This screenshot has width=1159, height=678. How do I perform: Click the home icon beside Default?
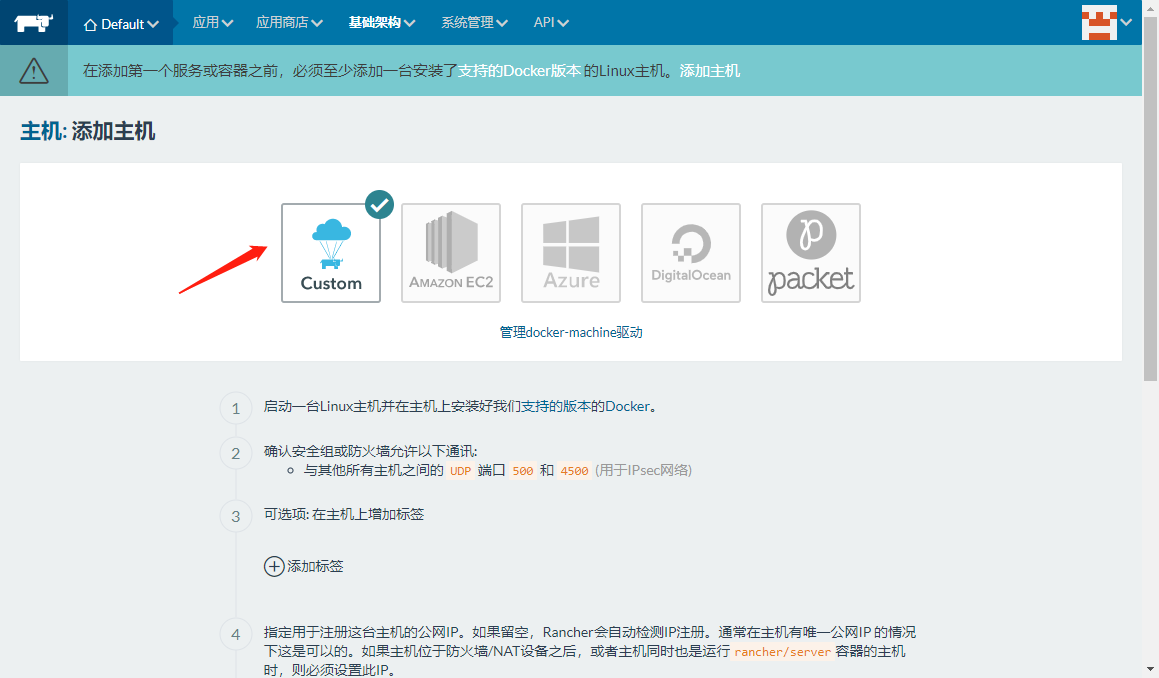pos(90,25)
